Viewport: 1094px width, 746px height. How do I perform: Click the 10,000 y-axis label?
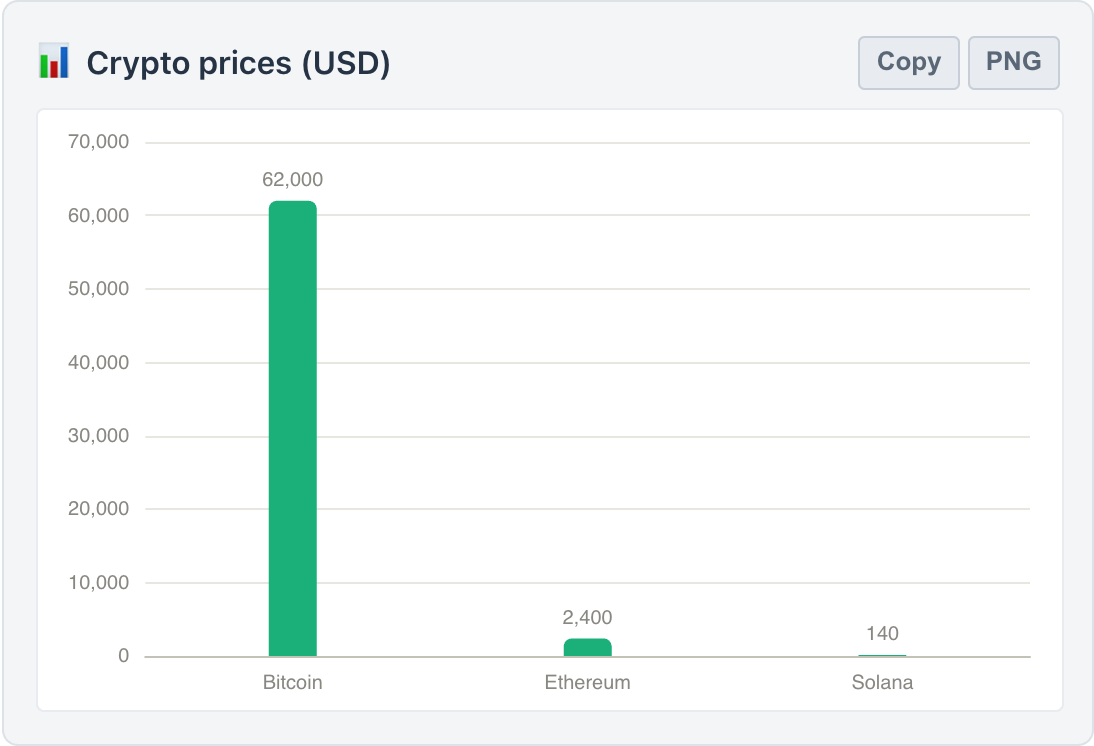(98, 583)
